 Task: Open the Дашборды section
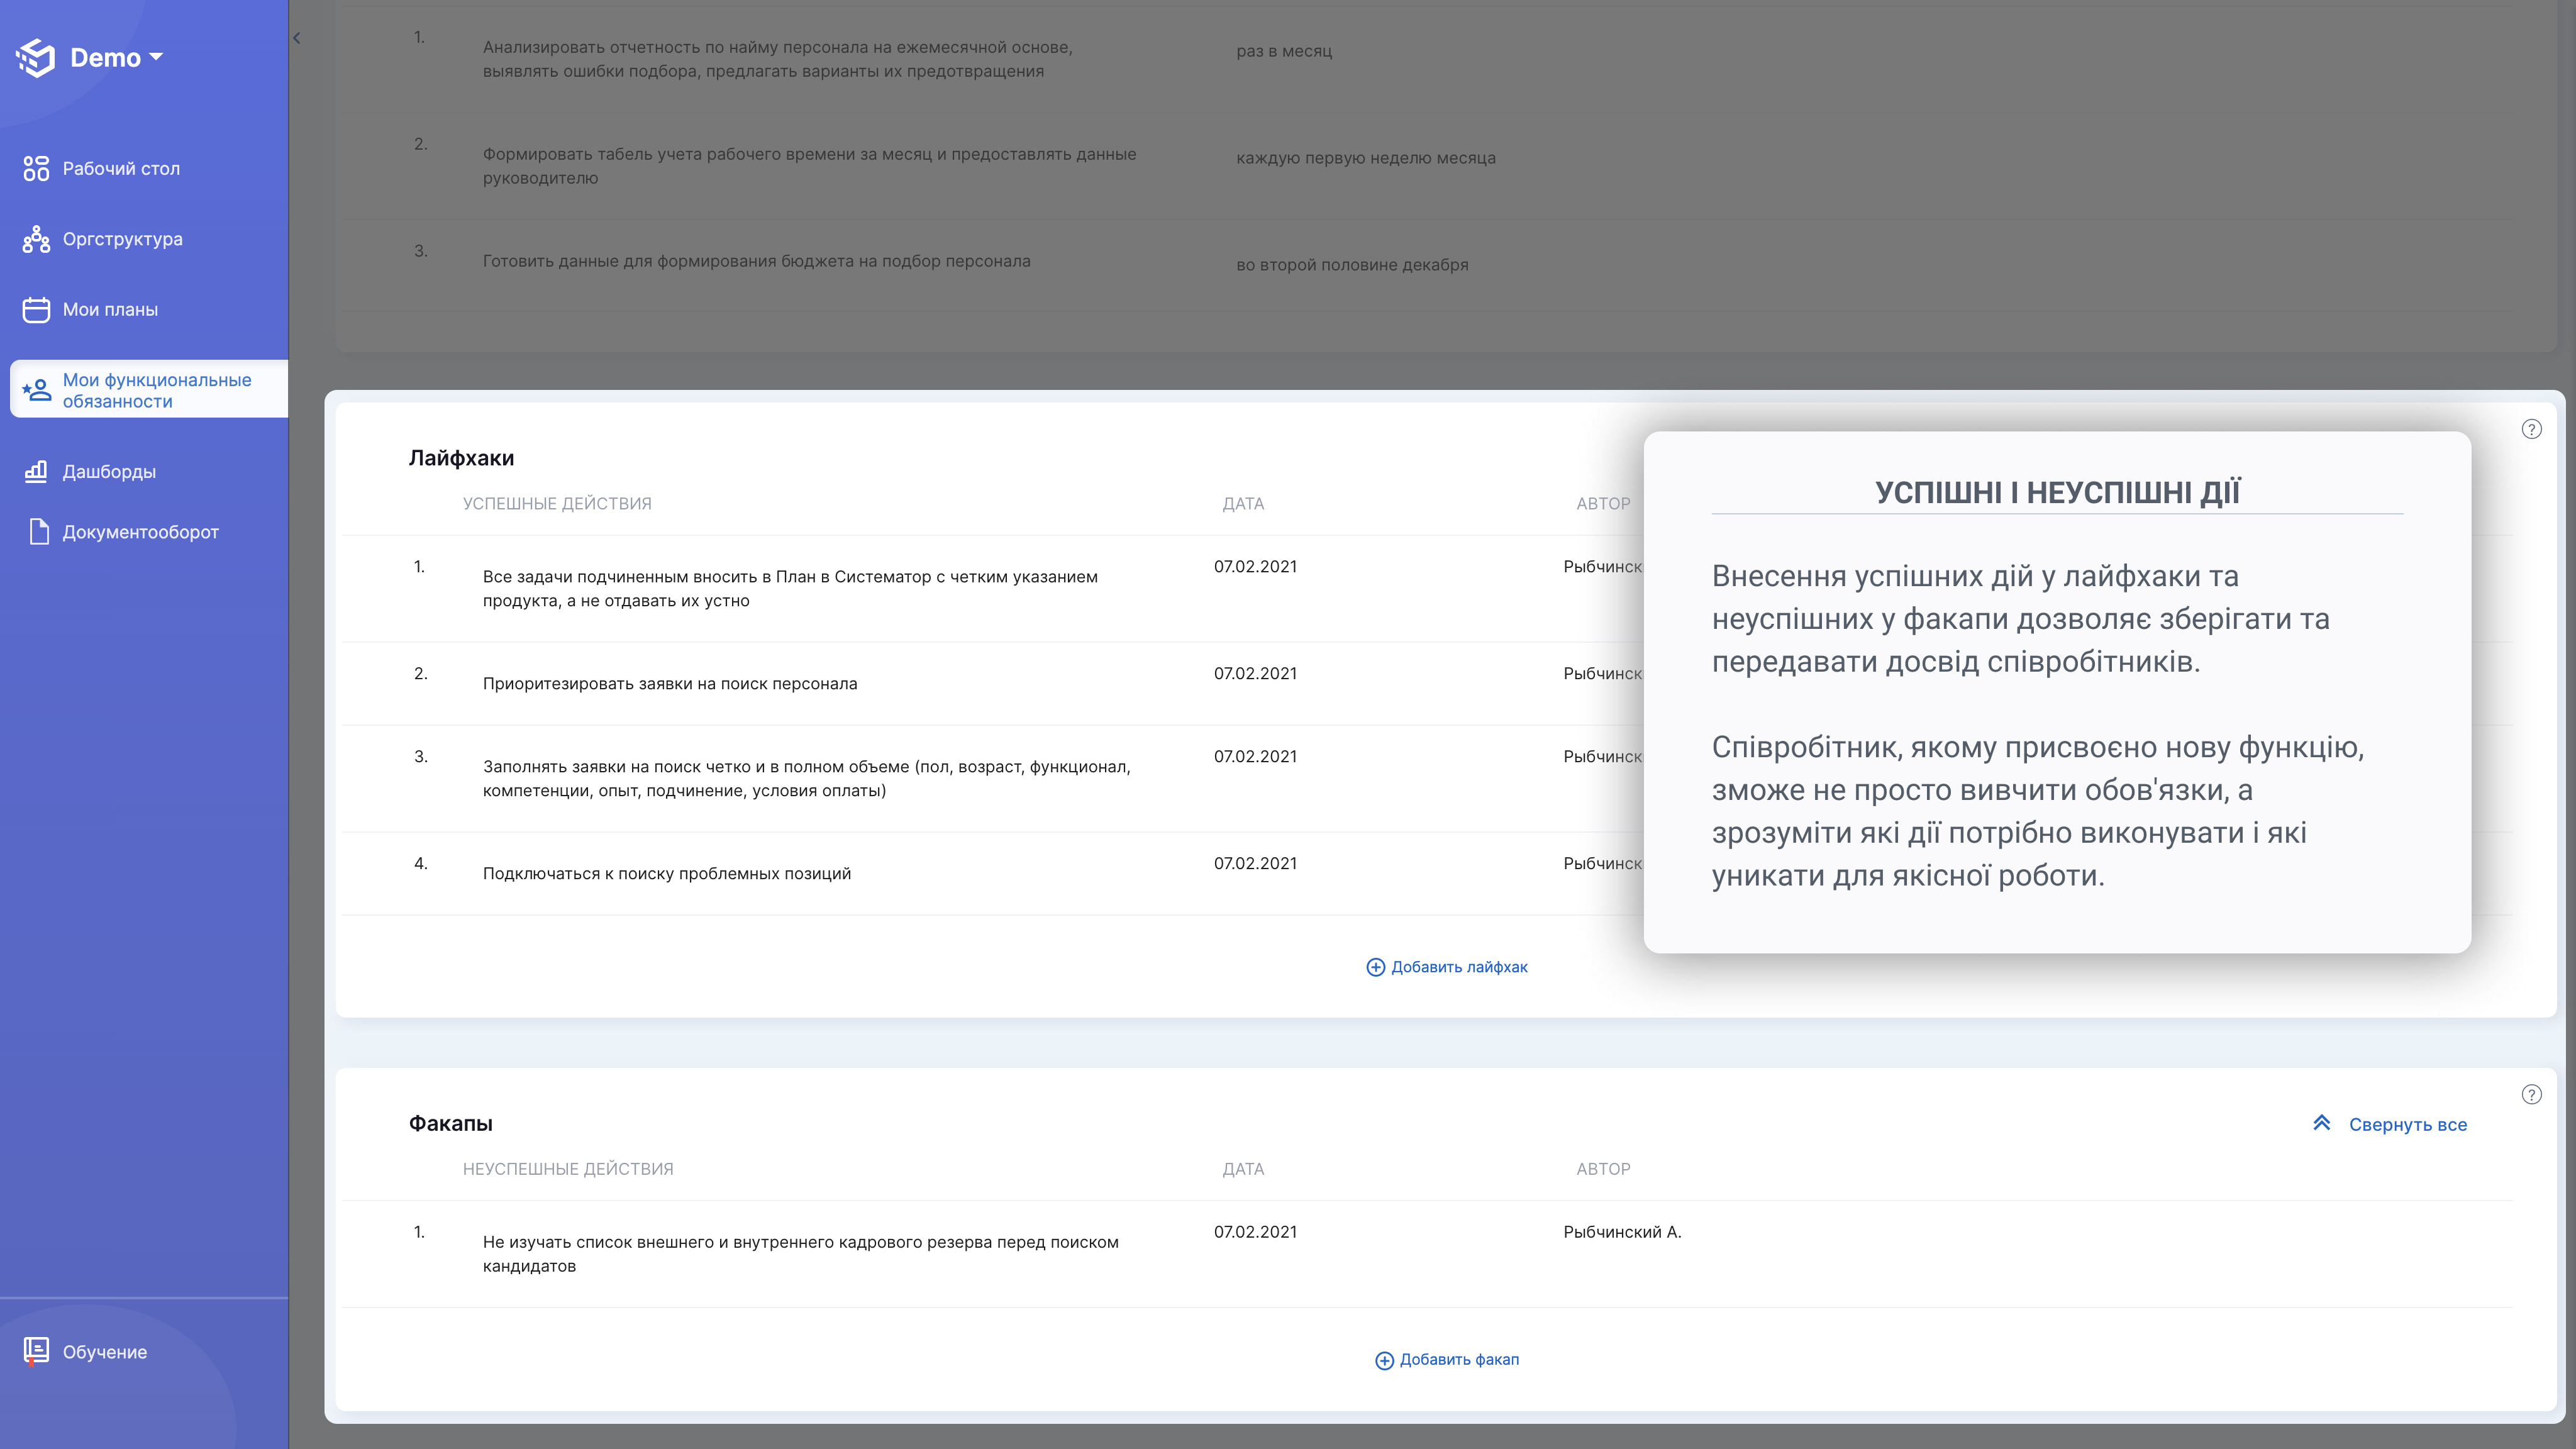click(109, 471)
